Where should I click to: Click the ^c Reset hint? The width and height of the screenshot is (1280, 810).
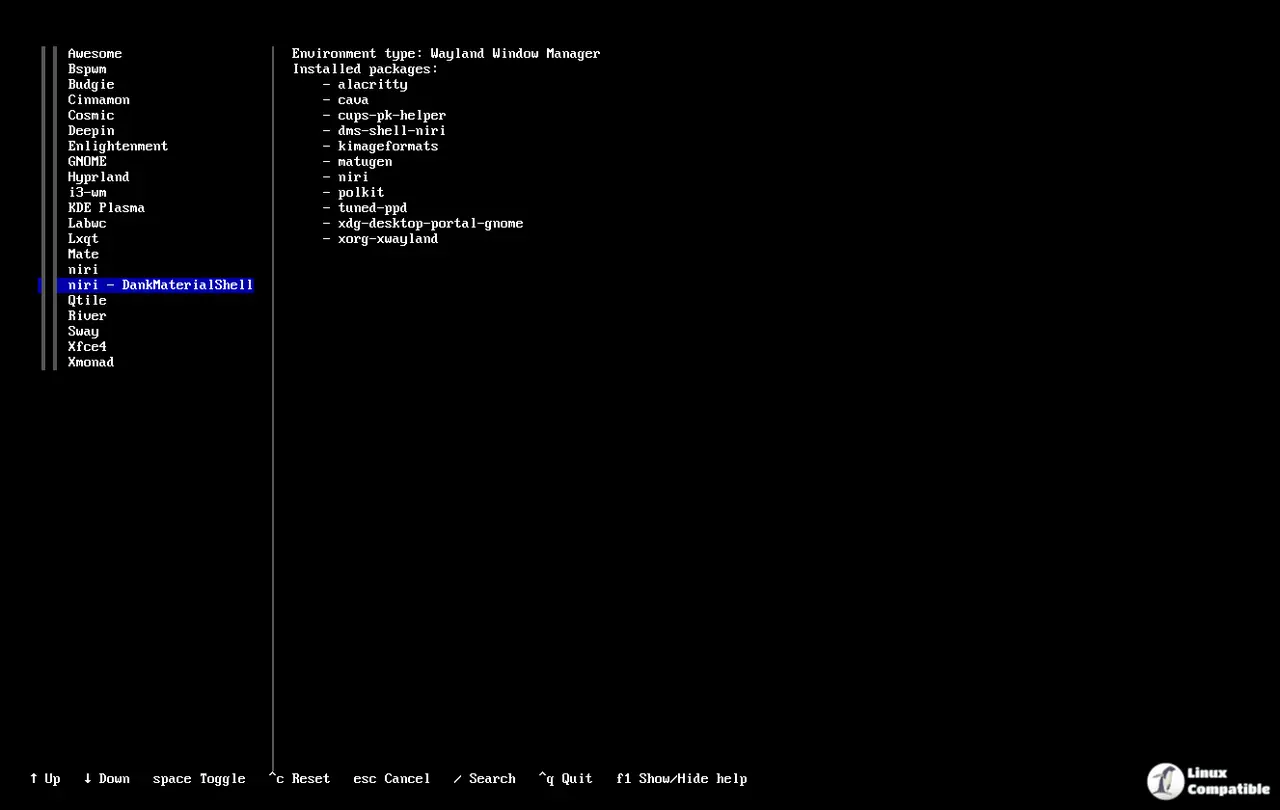[299, 779]
